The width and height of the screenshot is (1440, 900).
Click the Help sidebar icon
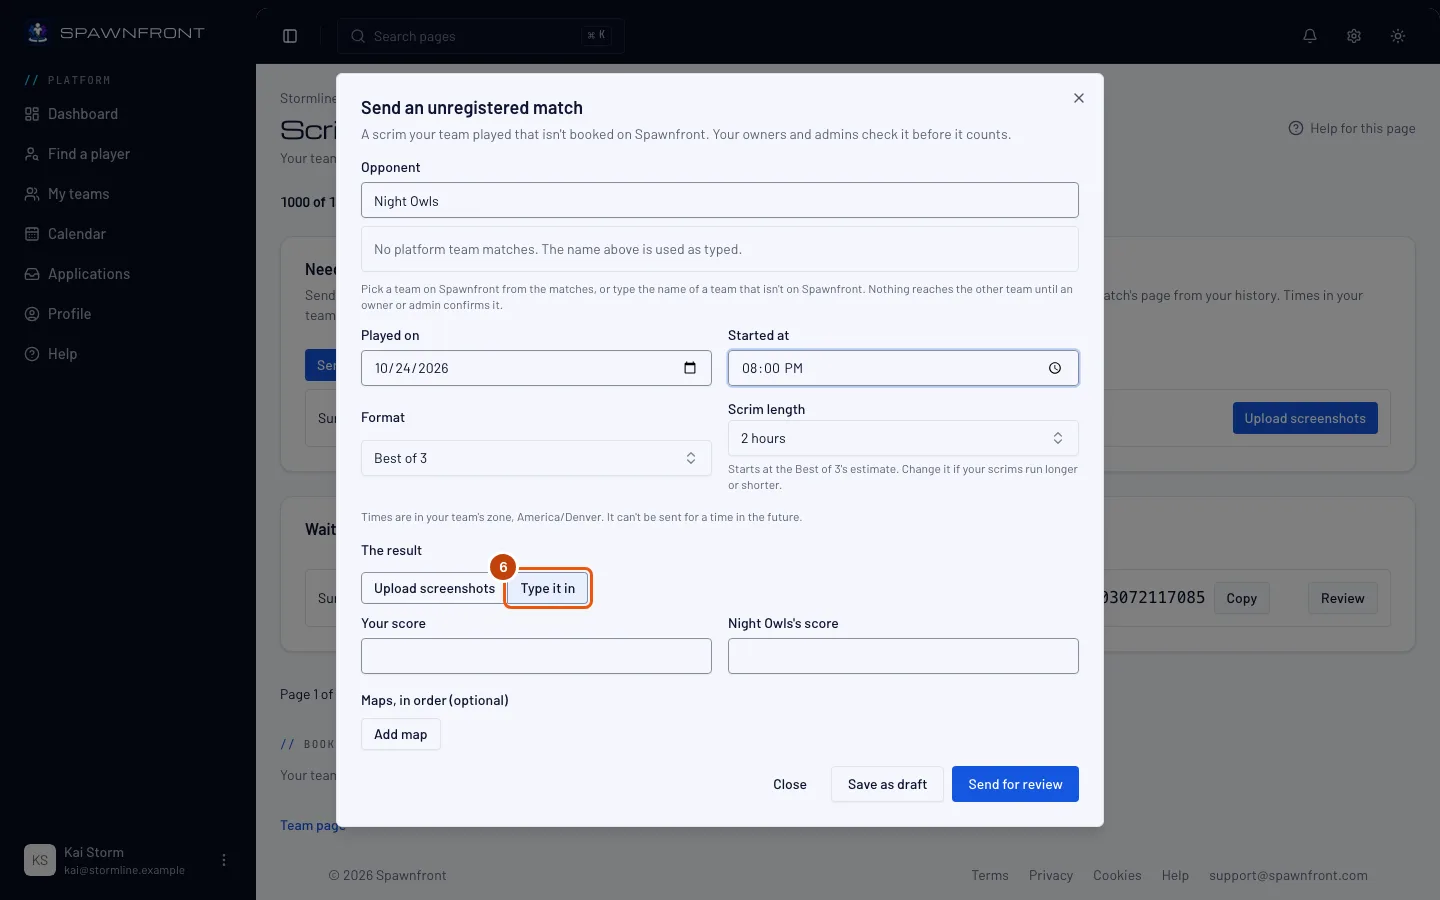pyautogui.click(x=32, y=354)
